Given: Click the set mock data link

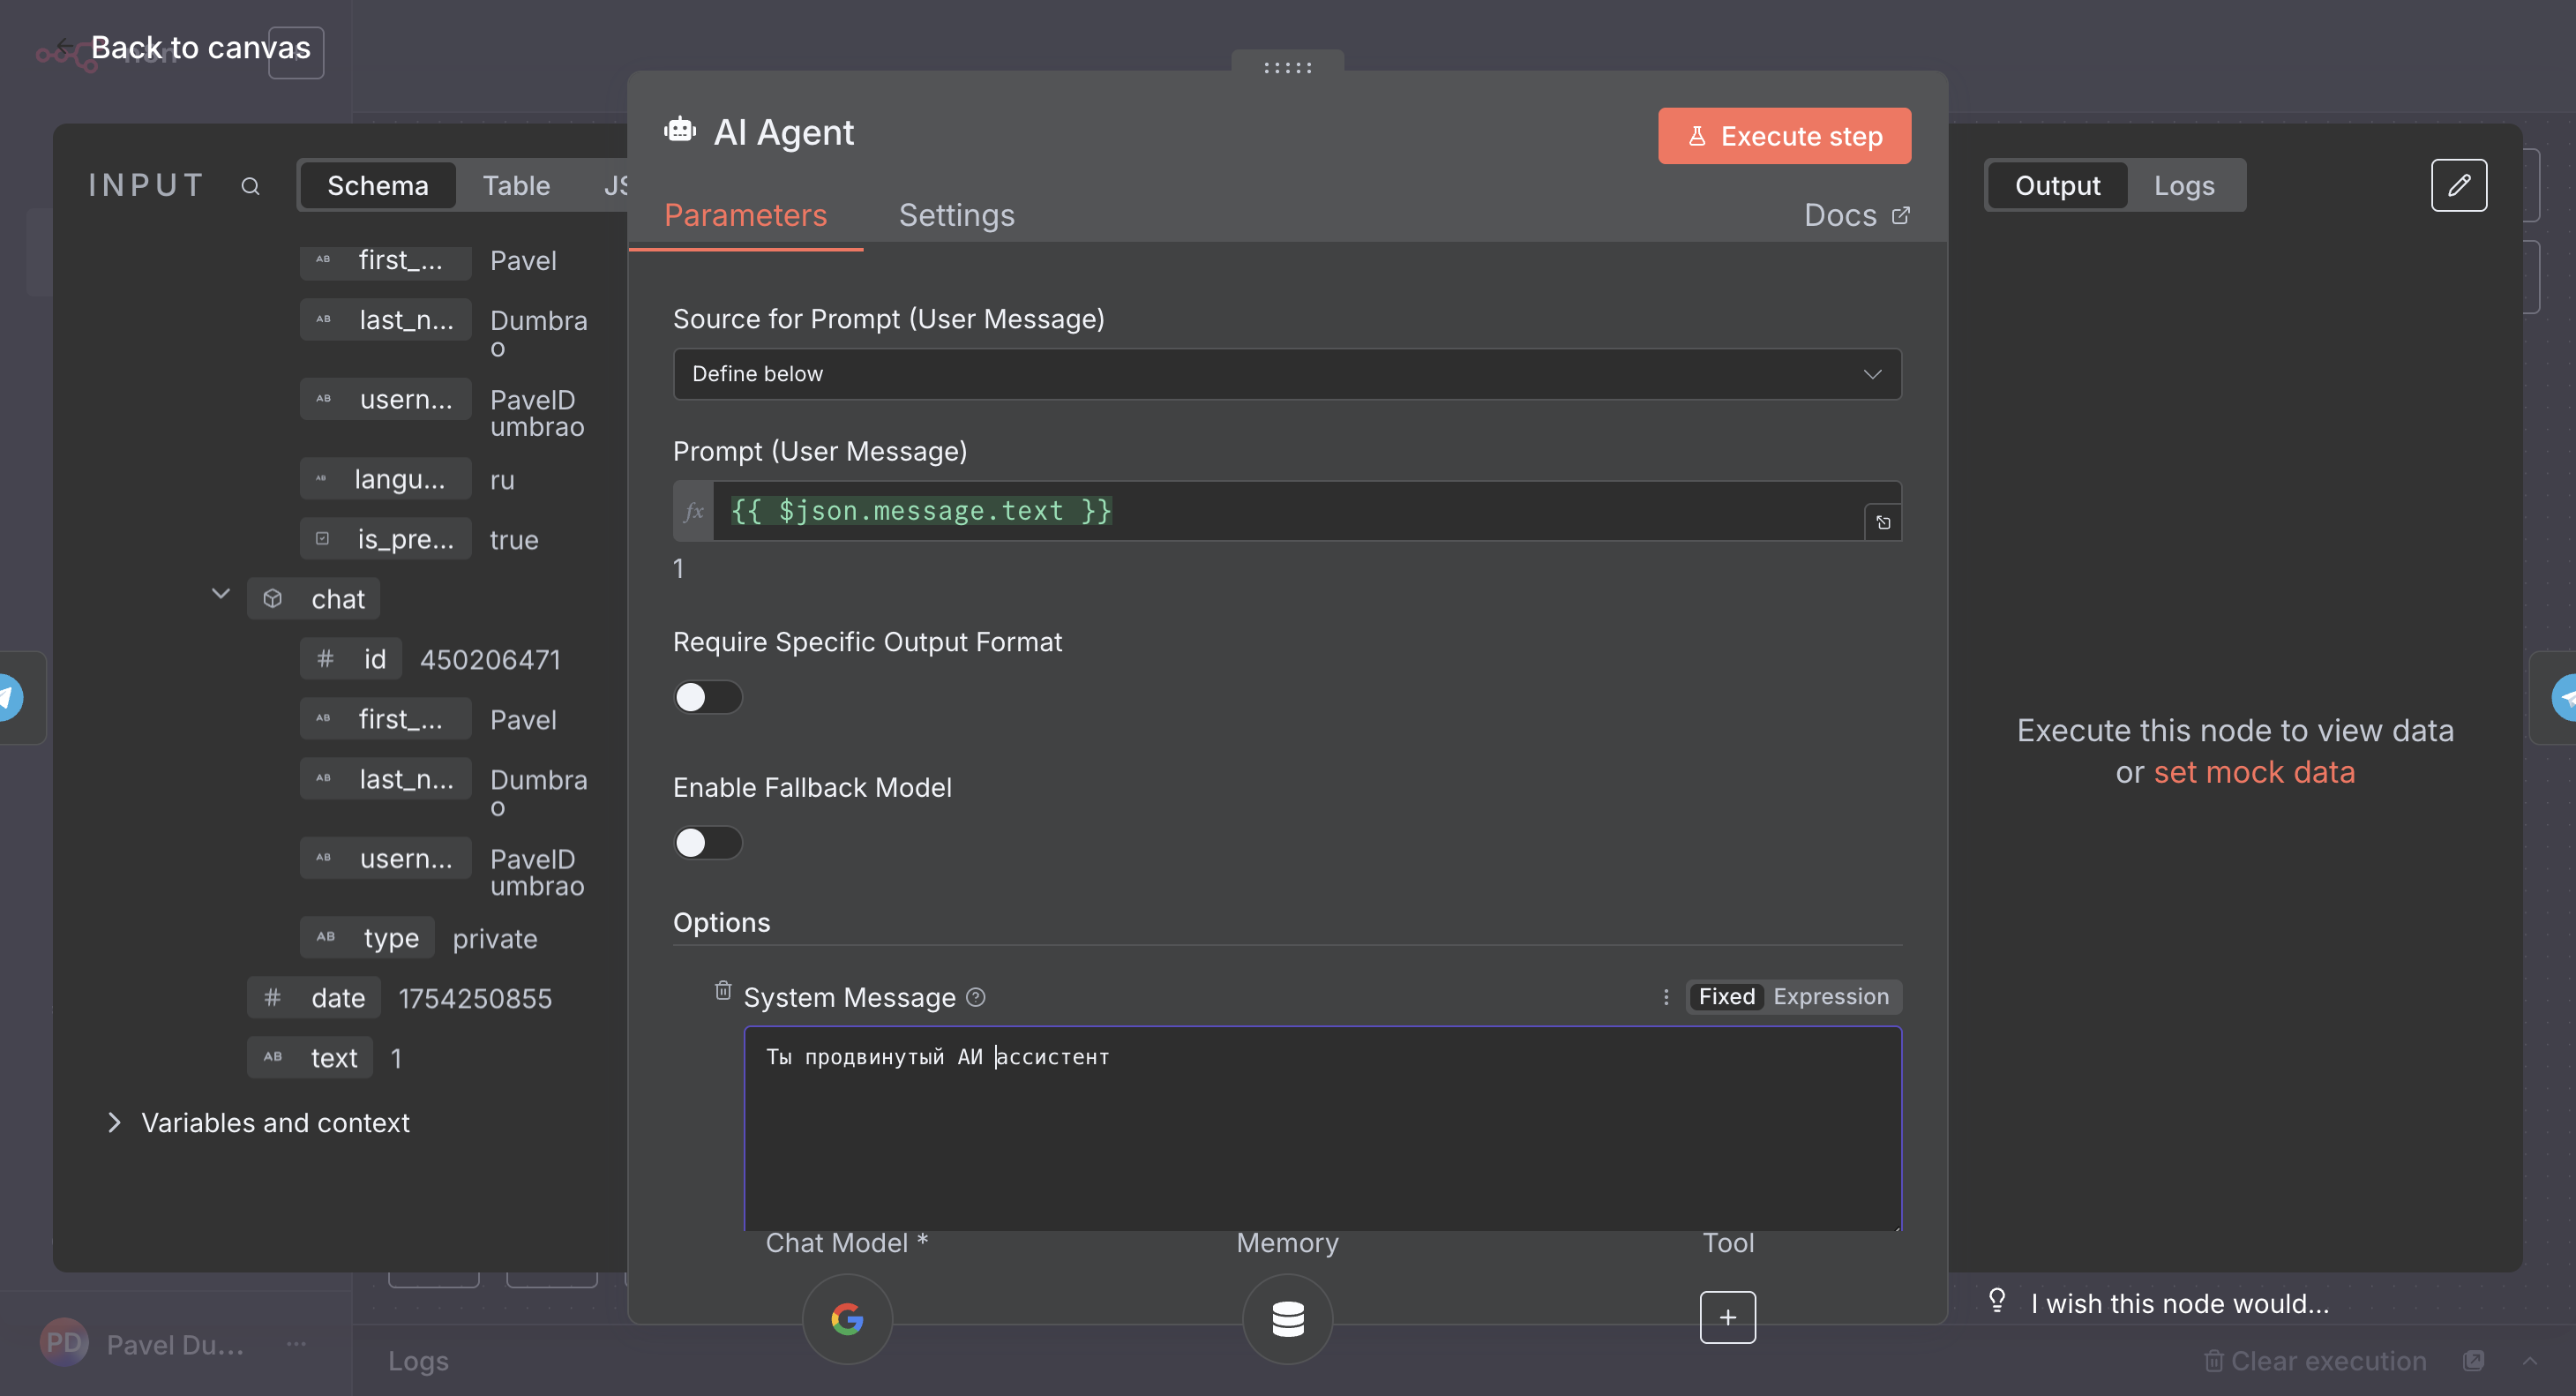Looking at the screenshot, I should pyautogui.click(x=2253, y=772).
